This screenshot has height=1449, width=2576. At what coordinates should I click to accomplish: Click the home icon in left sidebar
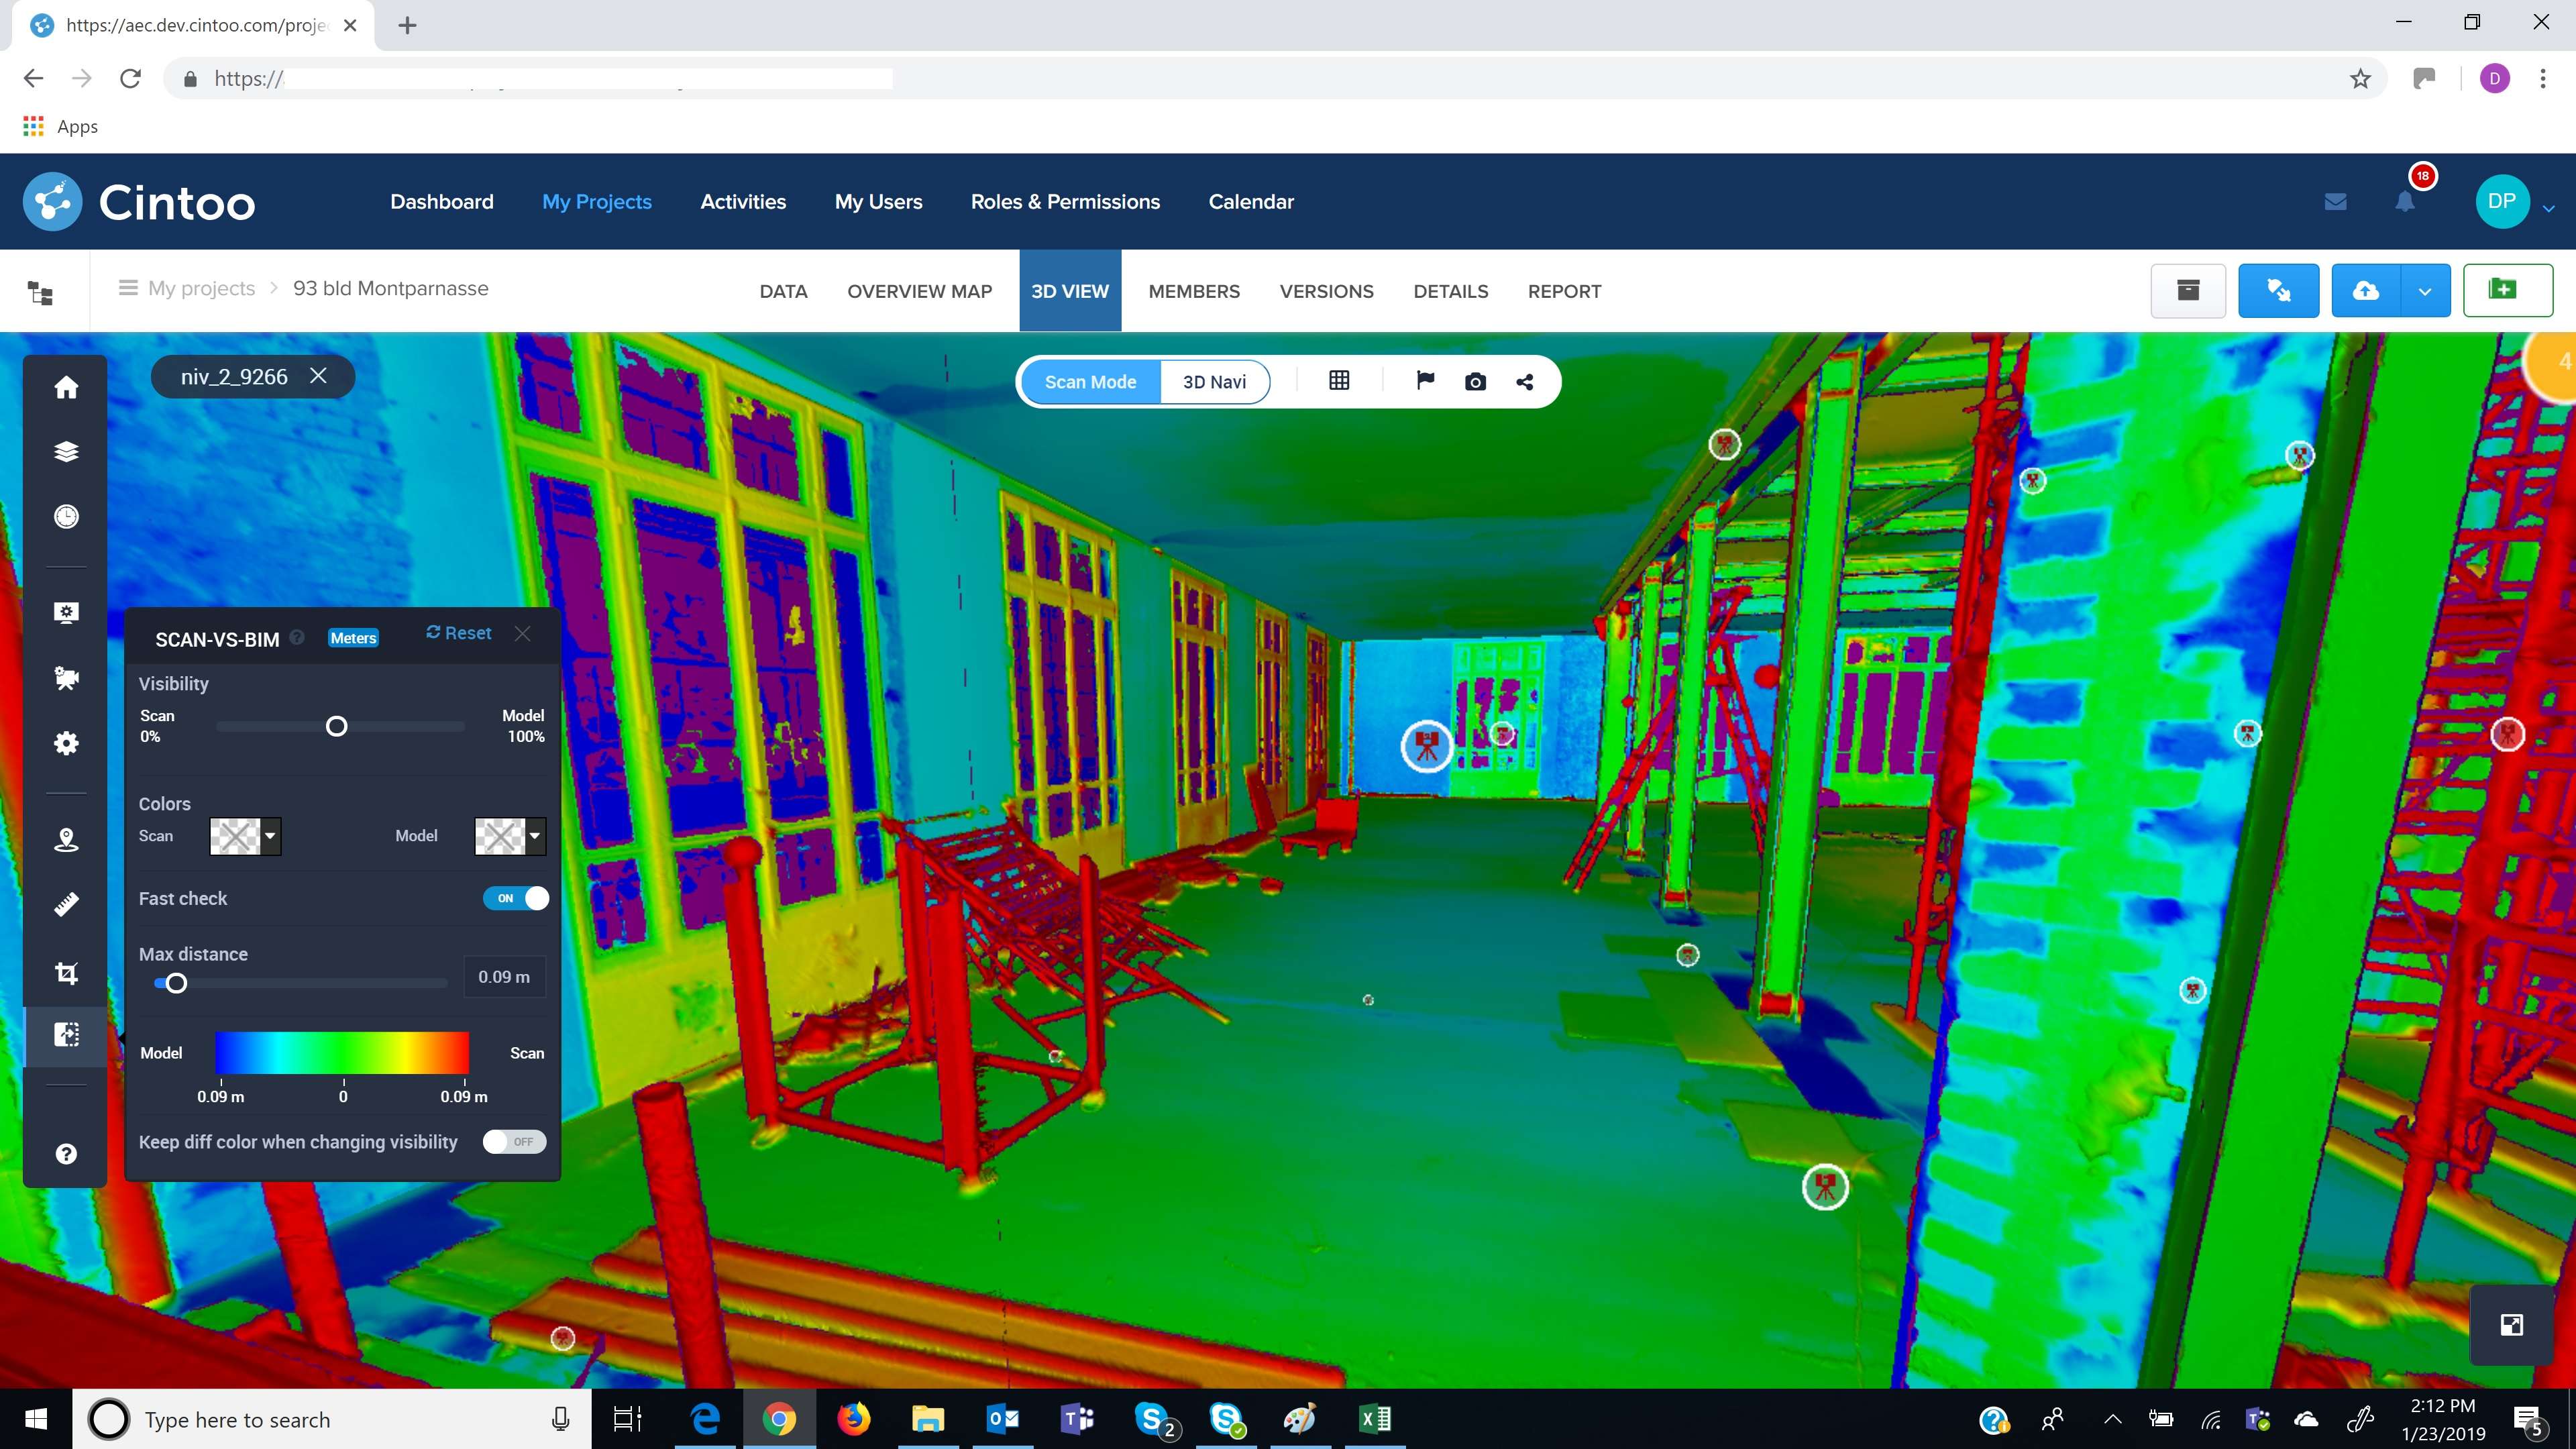coord(66,387)
